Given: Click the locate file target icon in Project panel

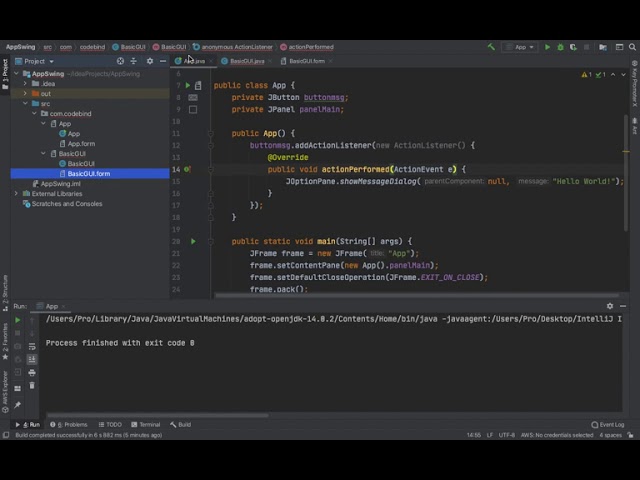Looking at the screenshot, I should tap(120, 61).
